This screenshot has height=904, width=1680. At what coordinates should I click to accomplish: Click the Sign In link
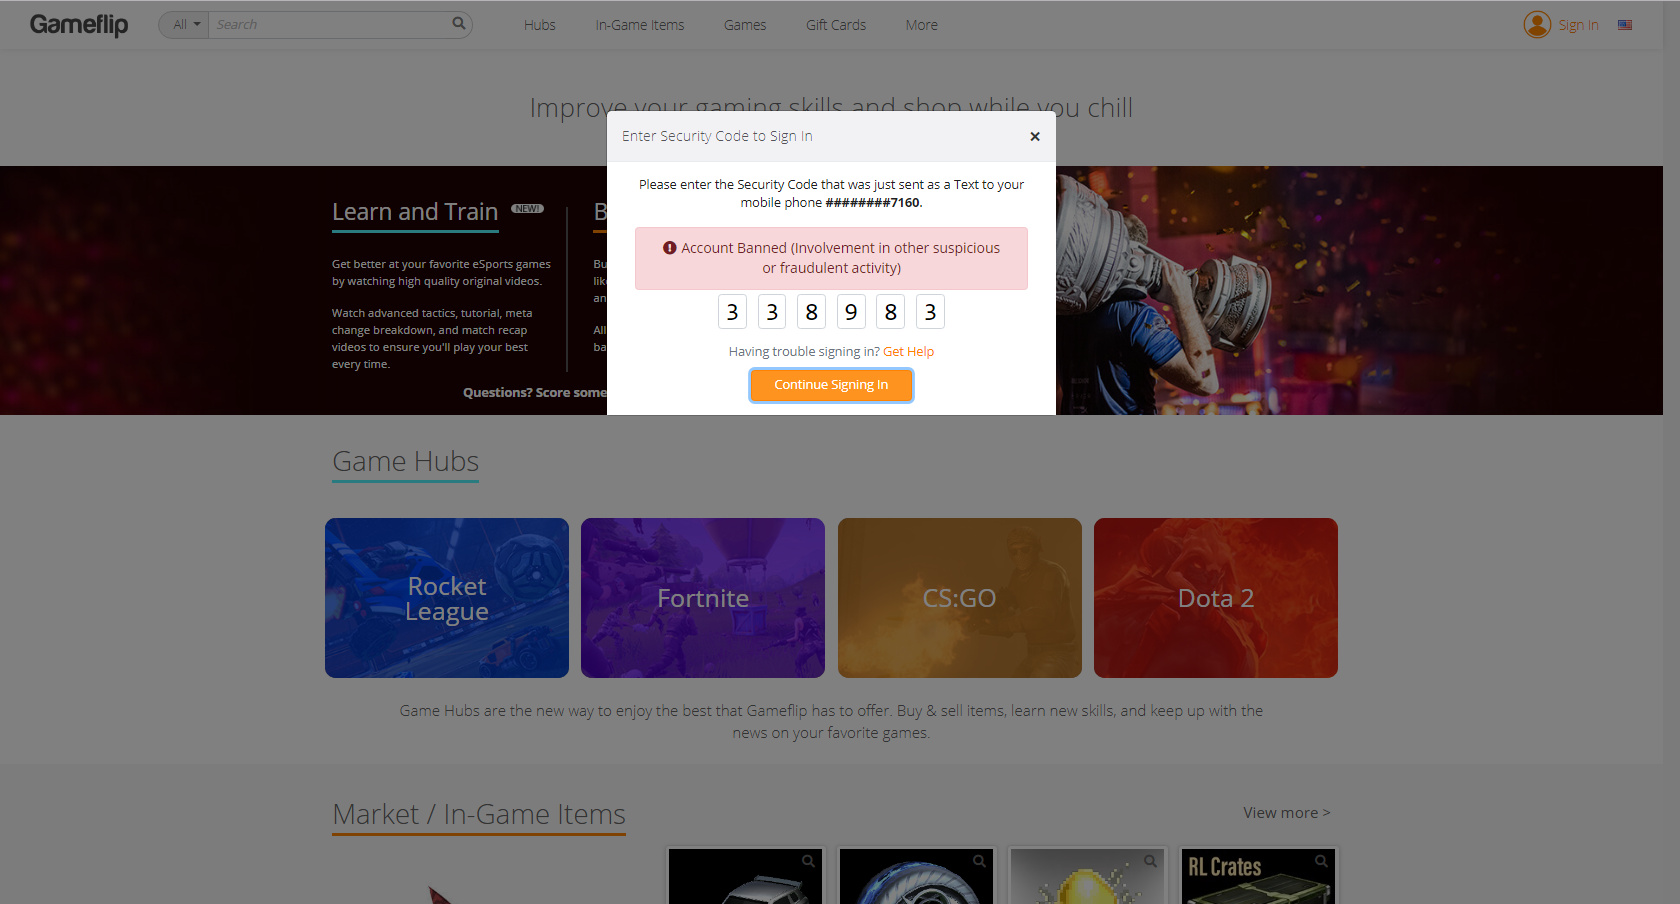click(x=1578, y=25)
